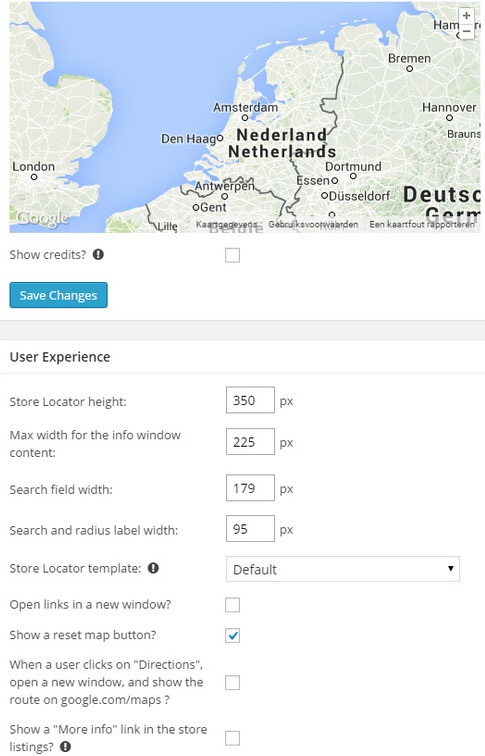Click the Google logo on the map
The image size is (485, 756).
tap(42, 218)
